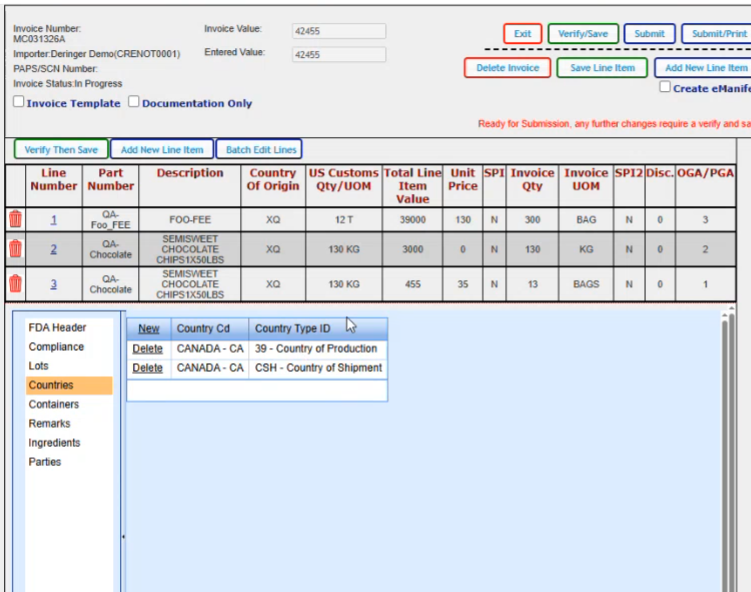The width and height of the screenshot is (751, 592).
Task: Toggle the Create eManifest checkbox
Action: (x=665, y=88)
